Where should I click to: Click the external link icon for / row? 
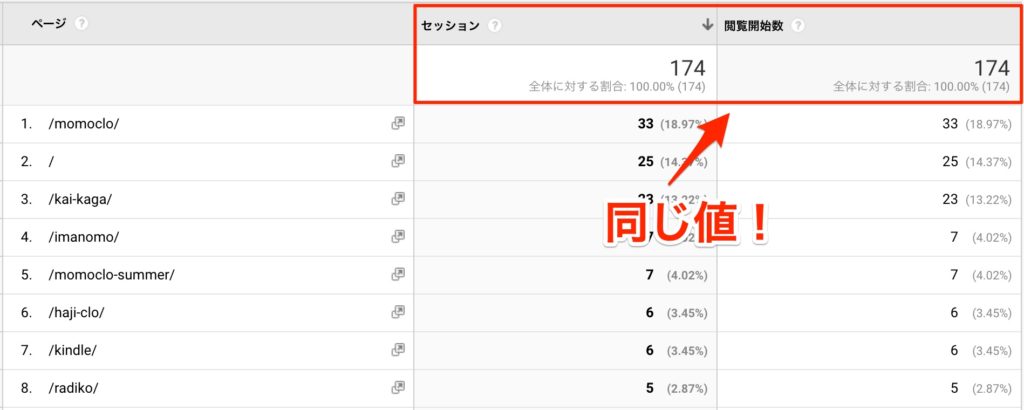[398, 161]
